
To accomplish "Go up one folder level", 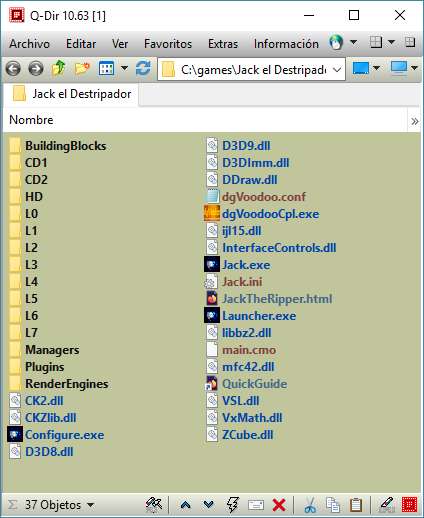I will (58, 68).
